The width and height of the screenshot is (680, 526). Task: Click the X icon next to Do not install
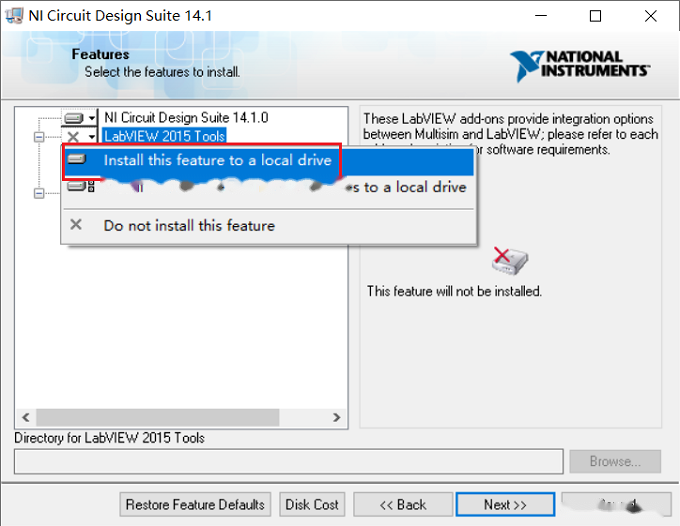click(76, 225)
